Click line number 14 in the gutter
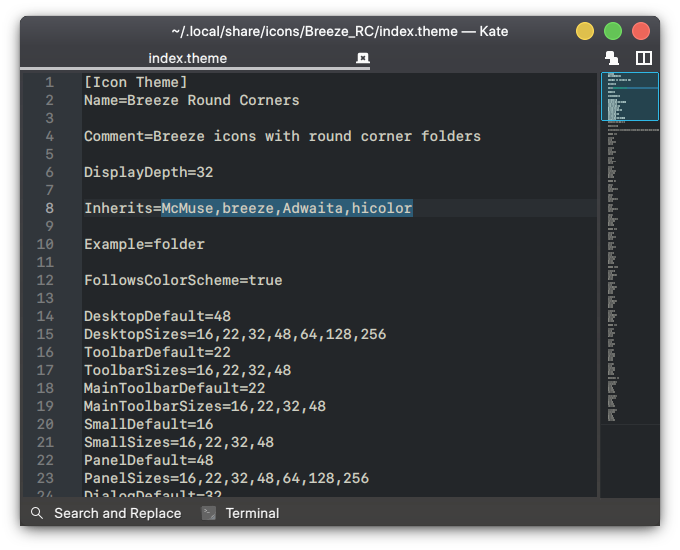Viewport: 680px width, 550px height. (x=45, y=316)
